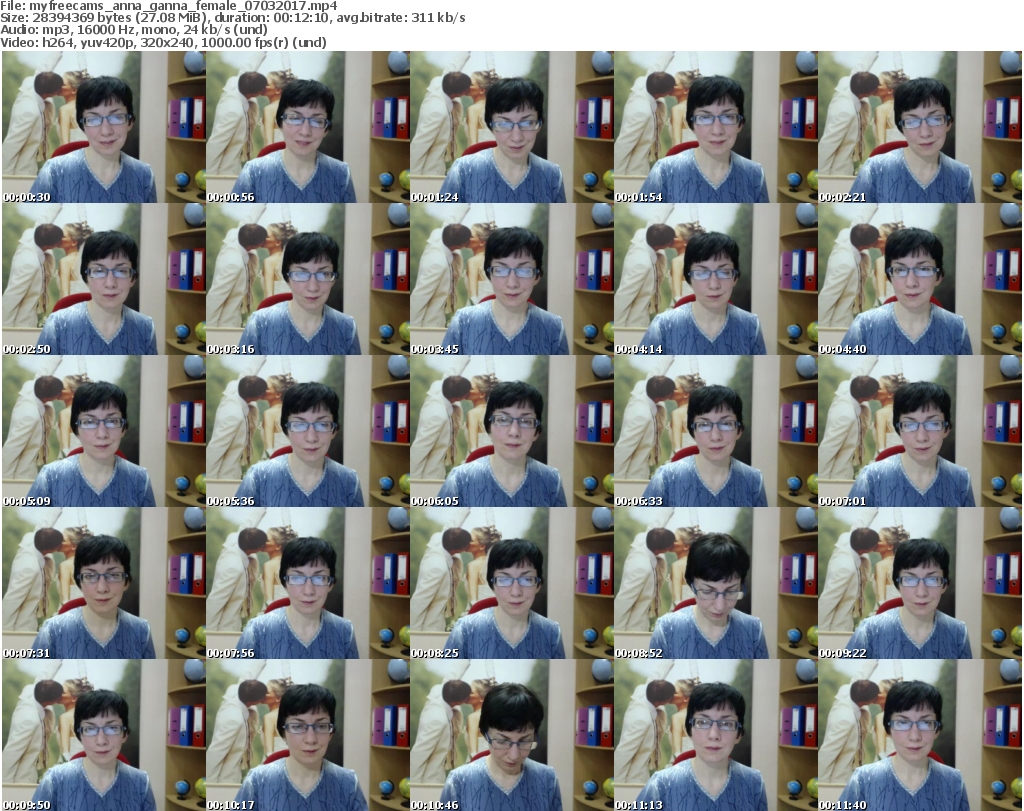The image size is (1024, 811).
Task: Click the Audio mp3 info line
Action: coord(134,30)
